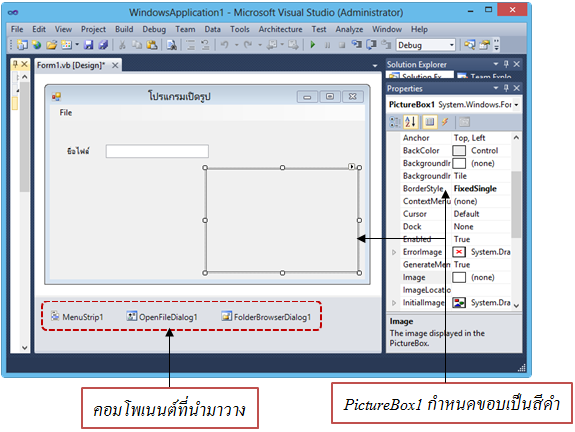Open the Project menu
Screen dimensions: 575x432
(93, 29)
